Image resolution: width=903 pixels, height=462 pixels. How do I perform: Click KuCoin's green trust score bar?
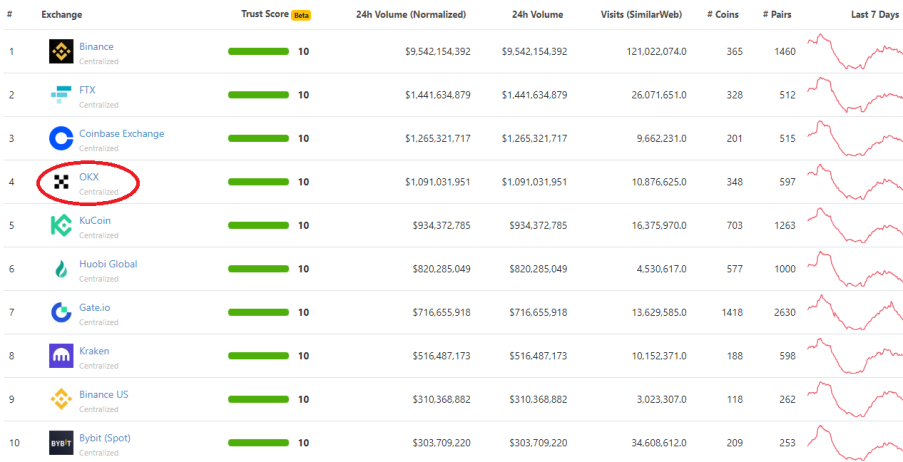259,225
